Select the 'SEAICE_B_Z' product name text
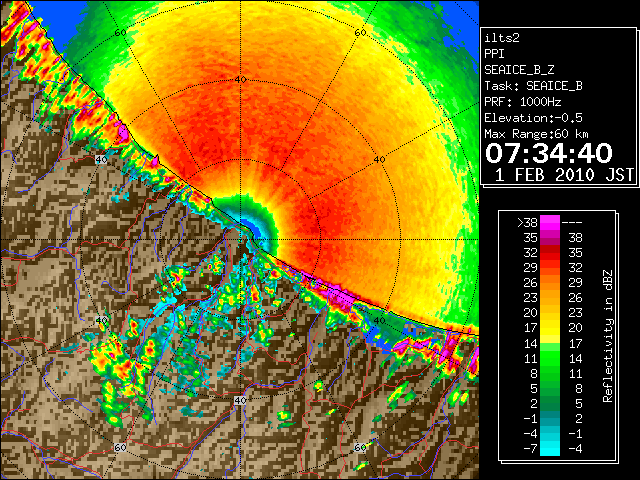The width and height of the screenshot is (640, 480). click(x=519, y=70)
